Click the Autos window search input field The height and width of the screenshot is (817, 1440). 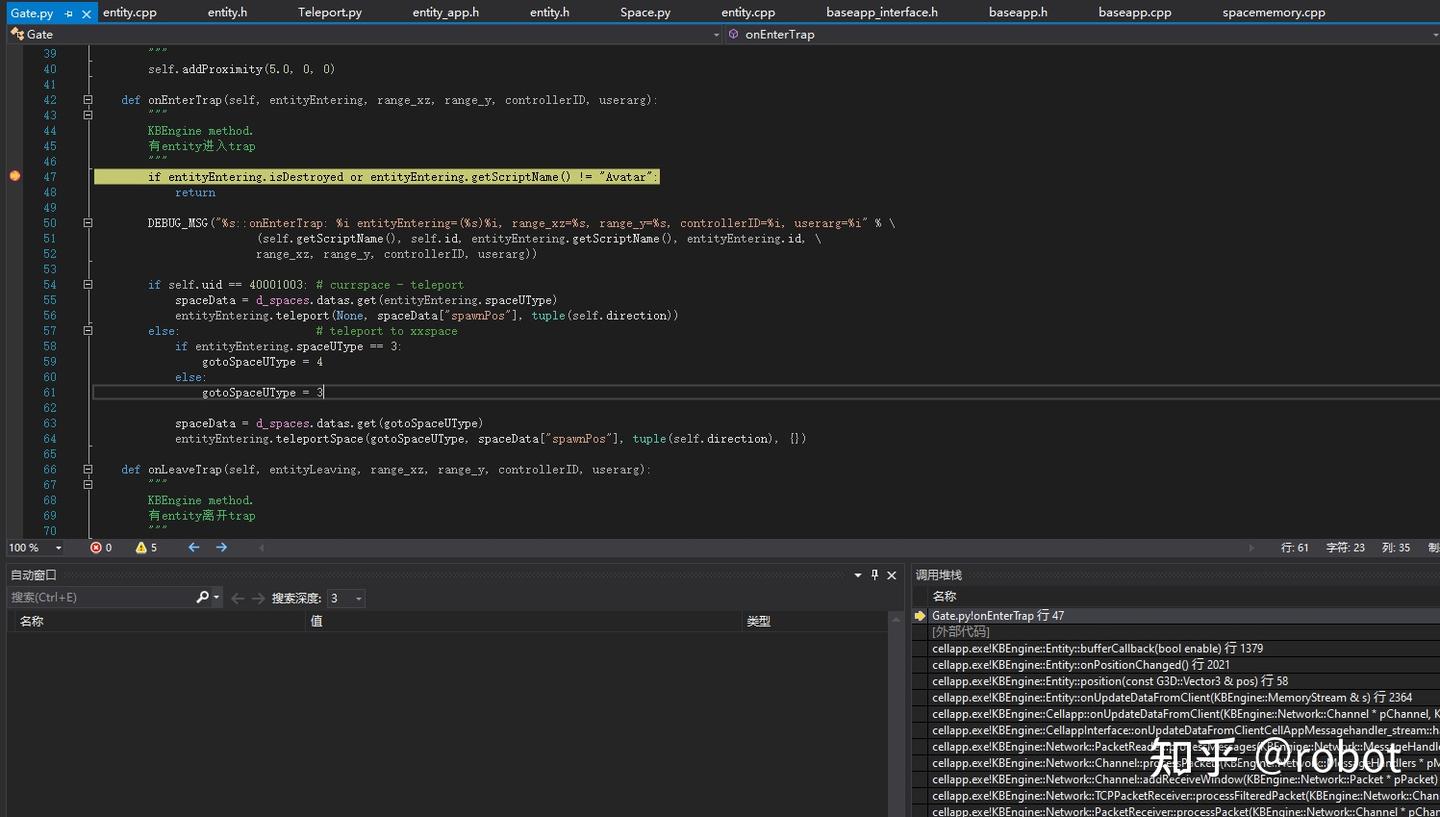(x=100, y=597)
